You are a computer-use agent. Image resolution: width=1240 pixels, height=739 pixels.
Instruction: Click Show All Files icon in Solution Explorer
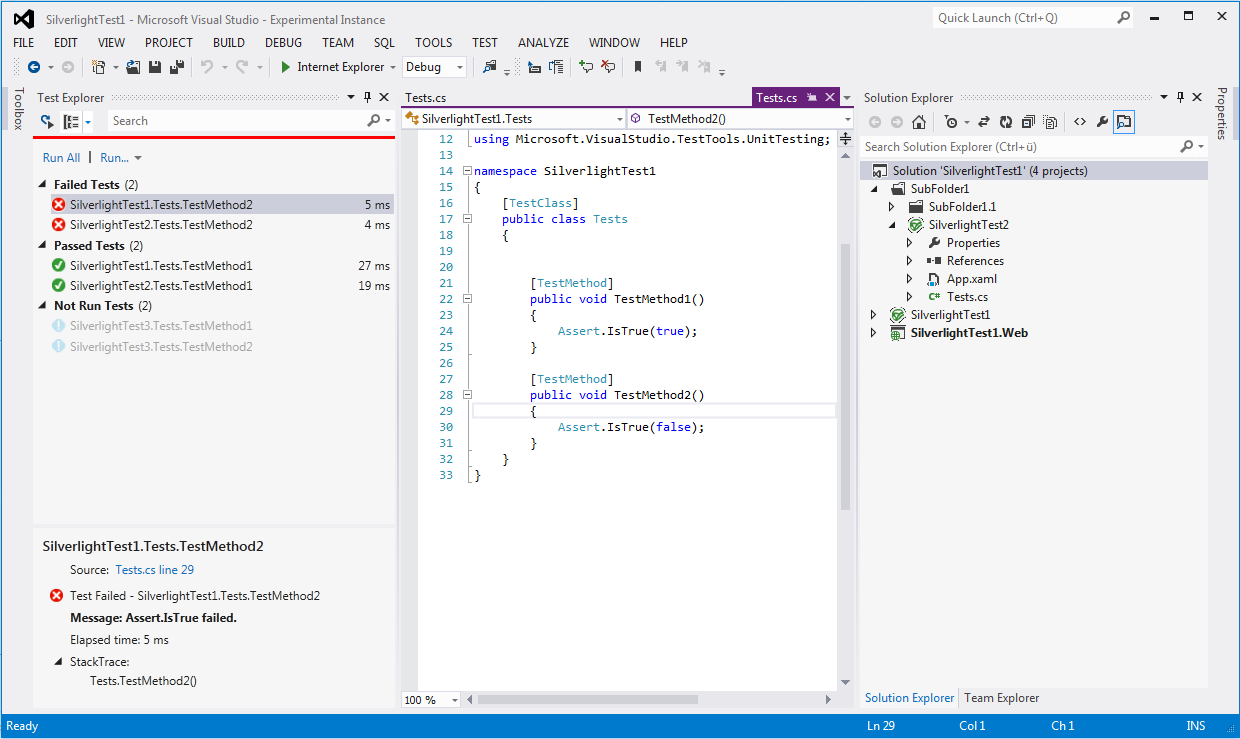pos(1050,122)
